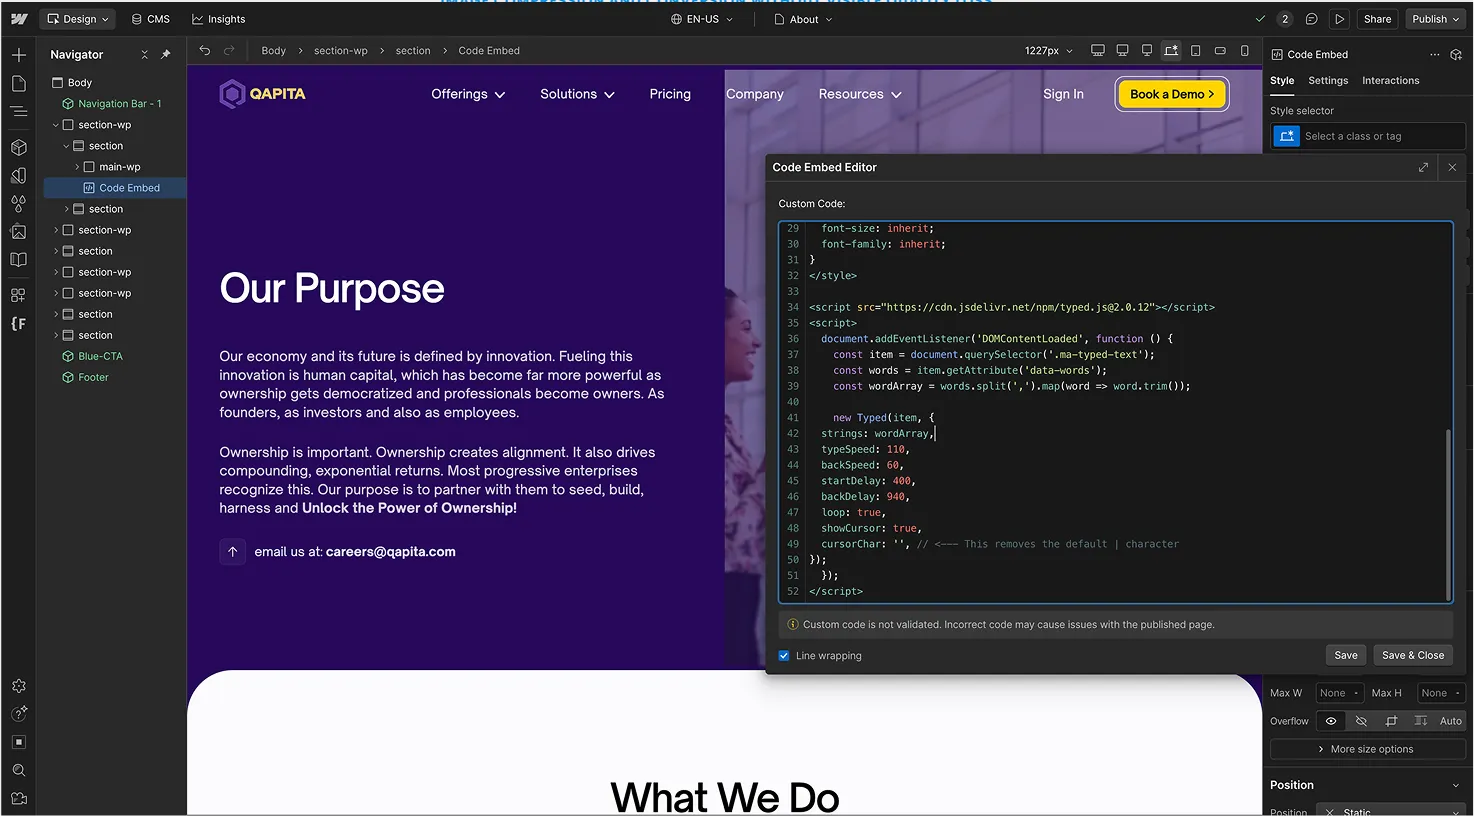The image size is (1474, 816).
Task: Open the comments speech bubble icon
Action: pyautogui.click(x=1312, y=19)
